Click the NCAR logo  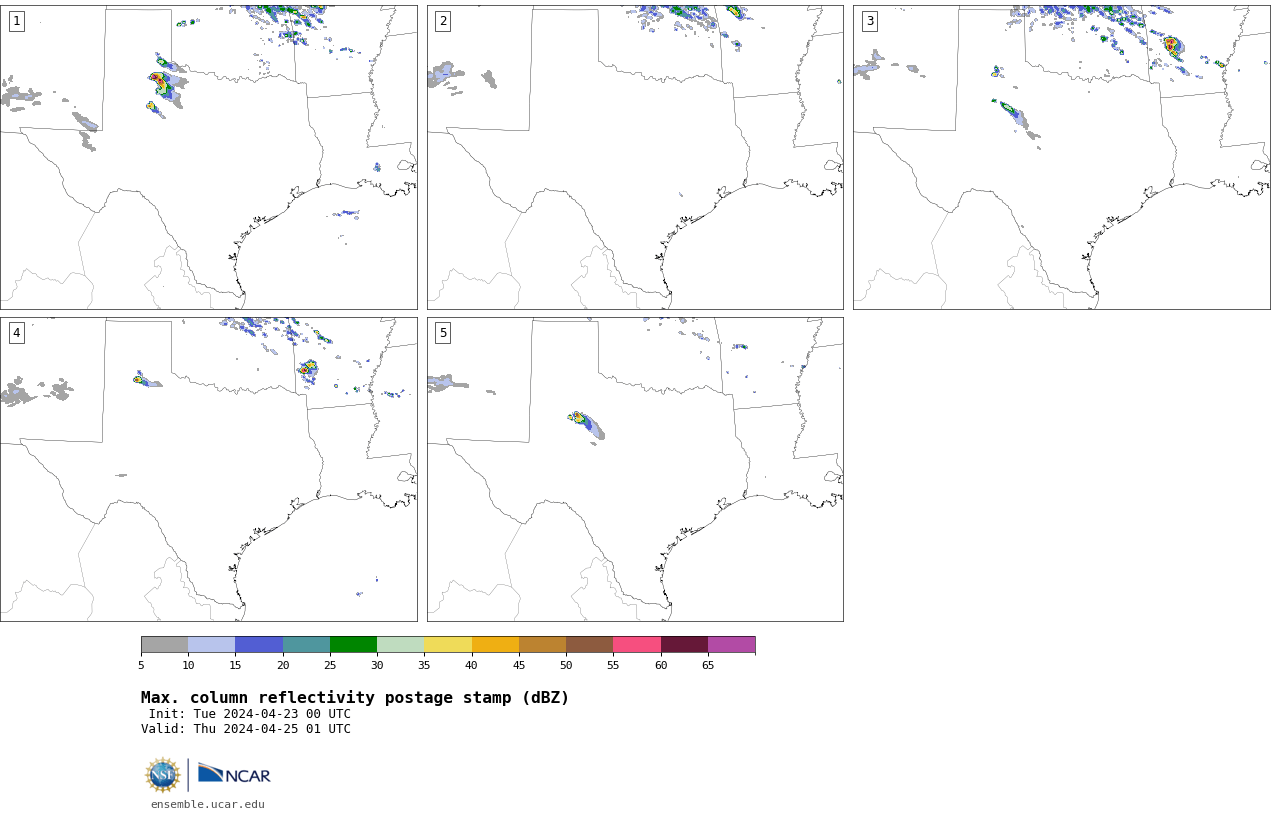(234, 775)
